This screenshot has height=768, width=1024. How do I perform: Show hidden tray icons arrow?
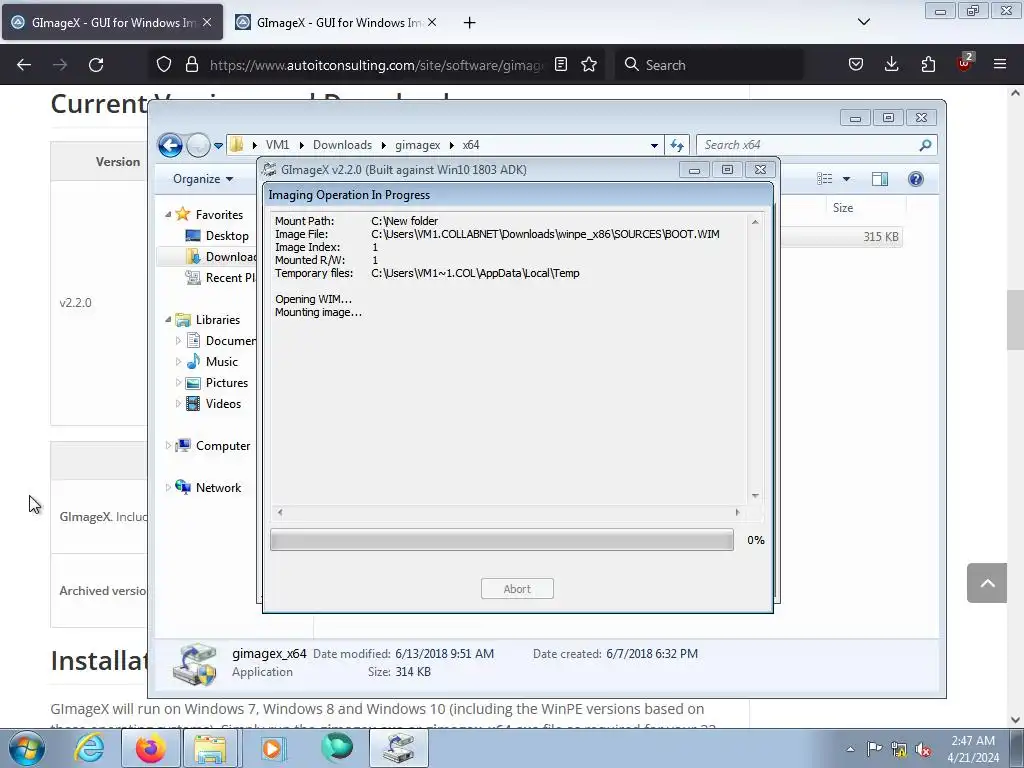pos(850,749)
